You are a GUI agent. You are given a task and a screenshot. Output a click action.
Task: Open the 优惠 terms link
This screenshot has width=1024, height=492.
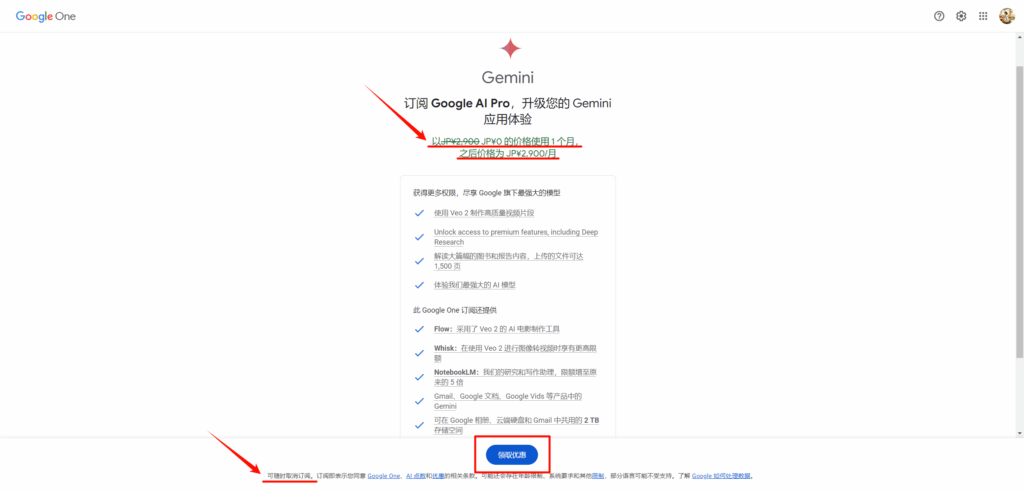438,476
